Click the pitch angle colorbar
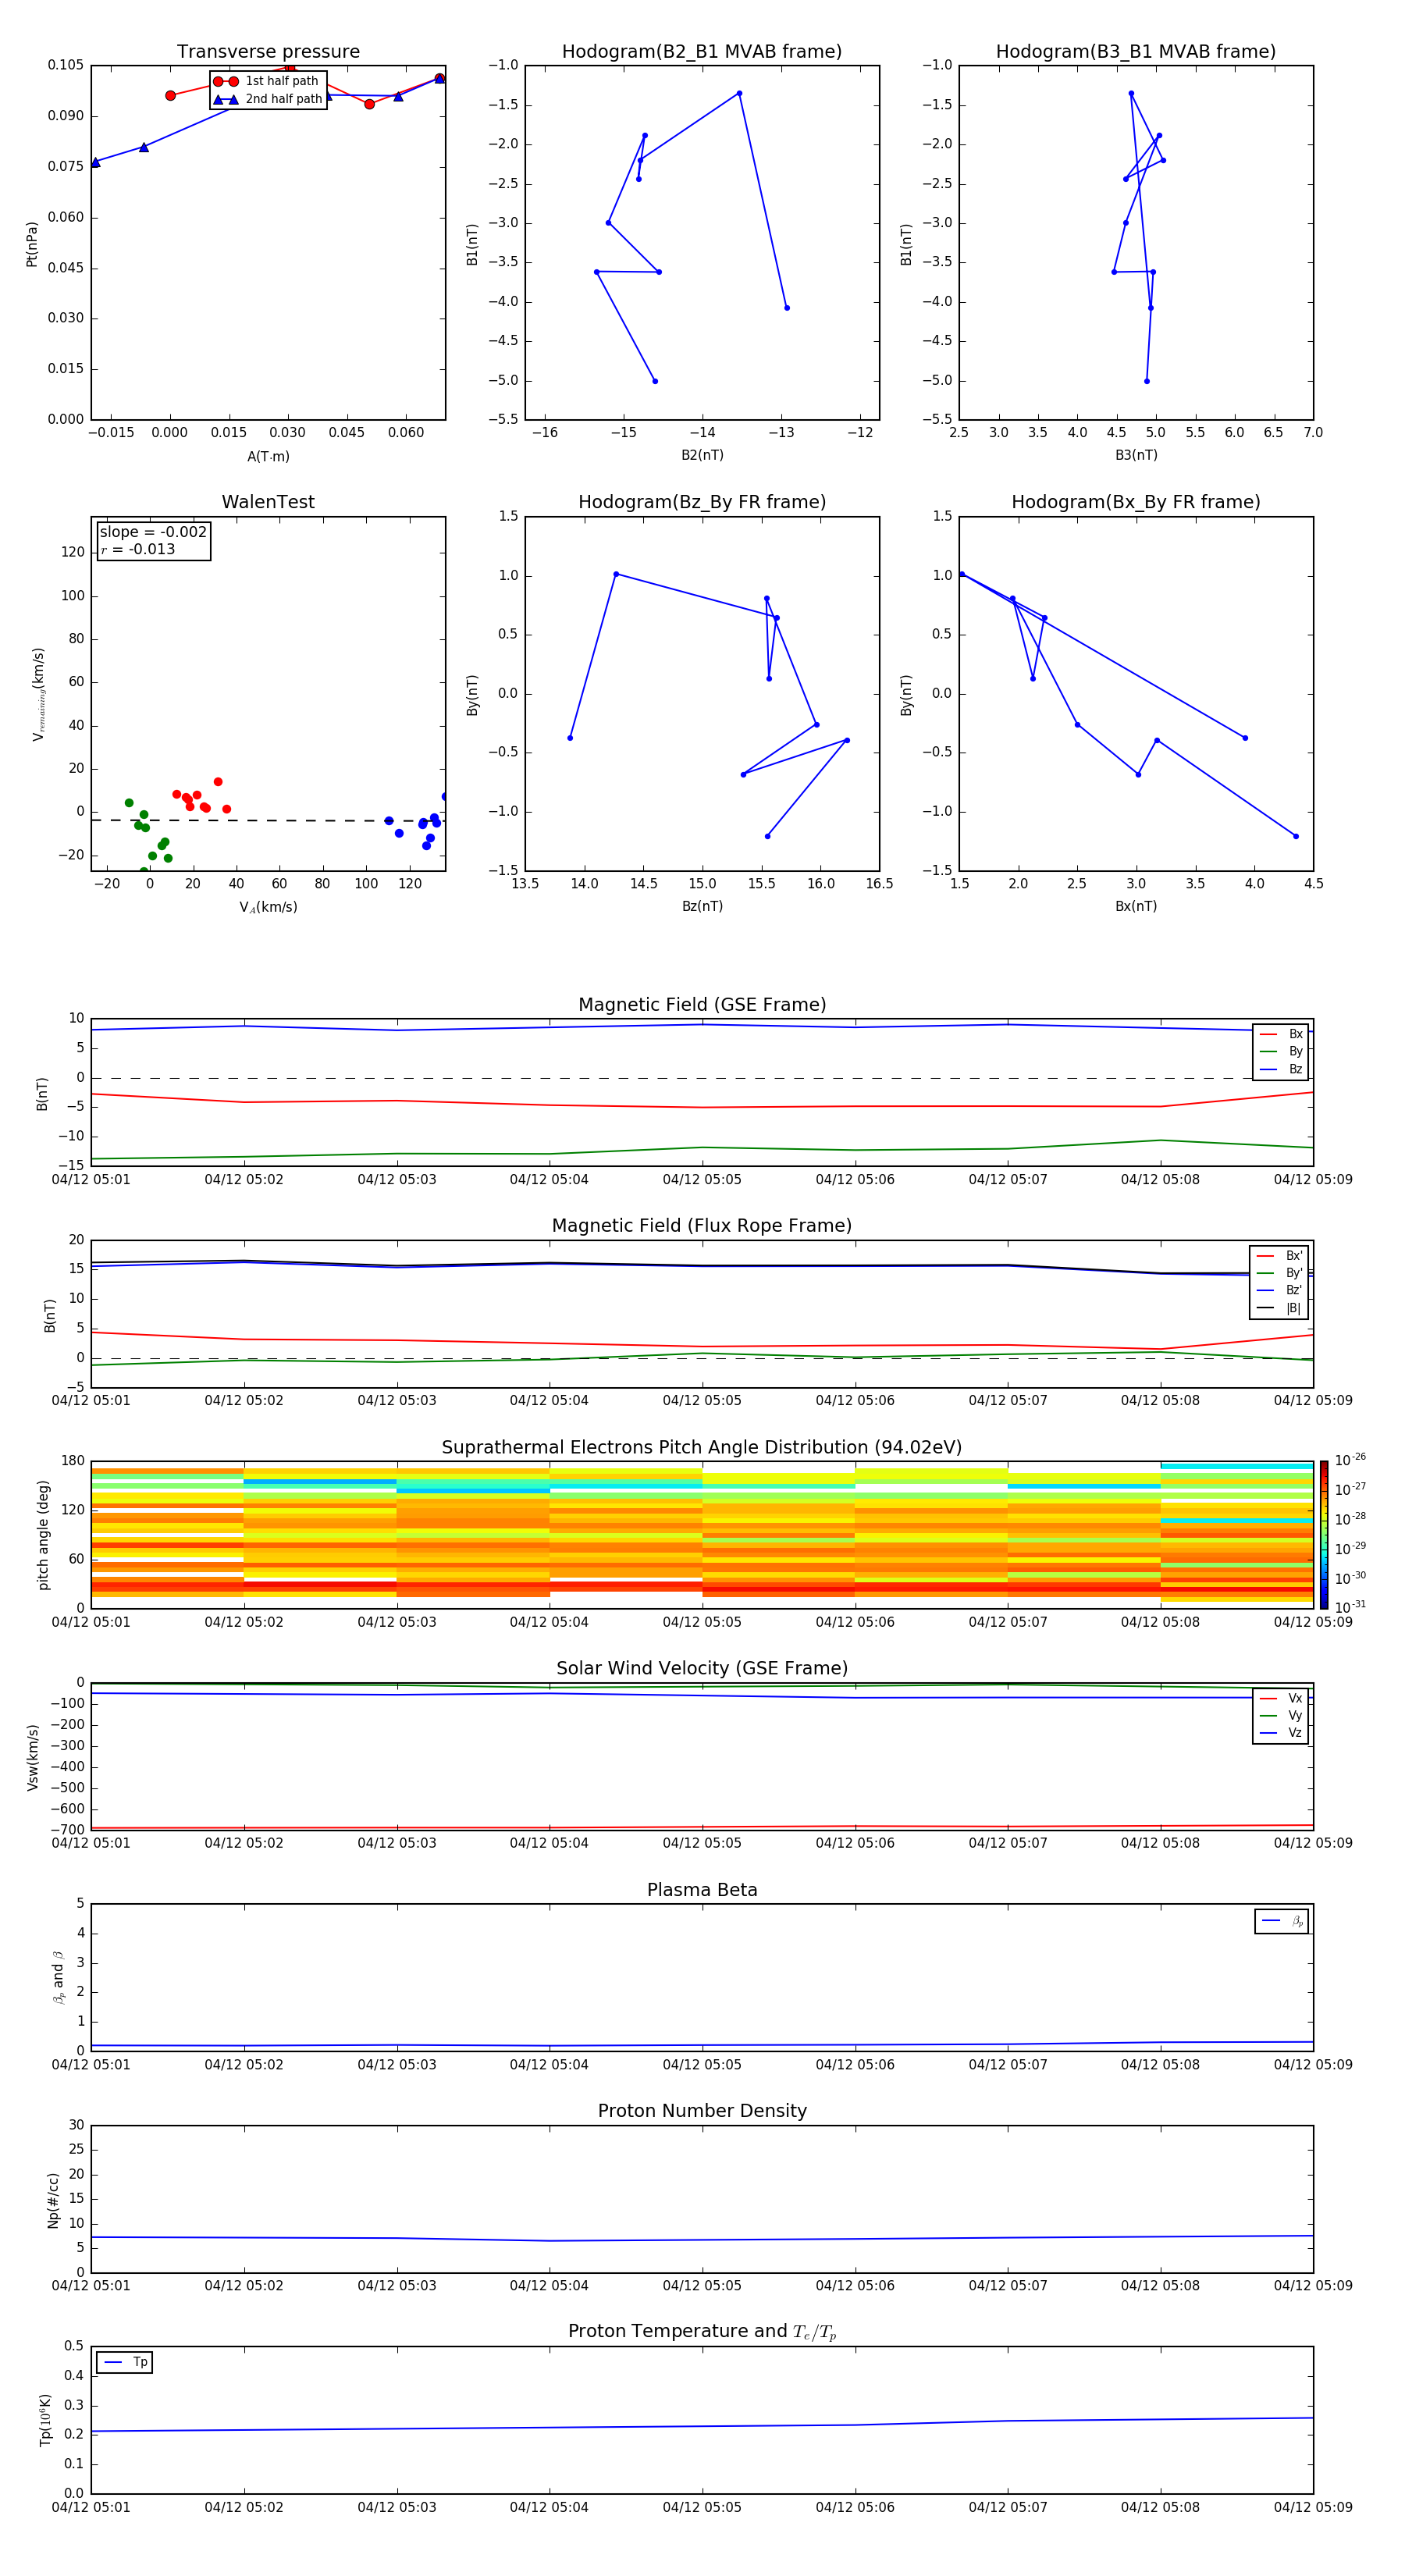 (x=1324, y=1535)
